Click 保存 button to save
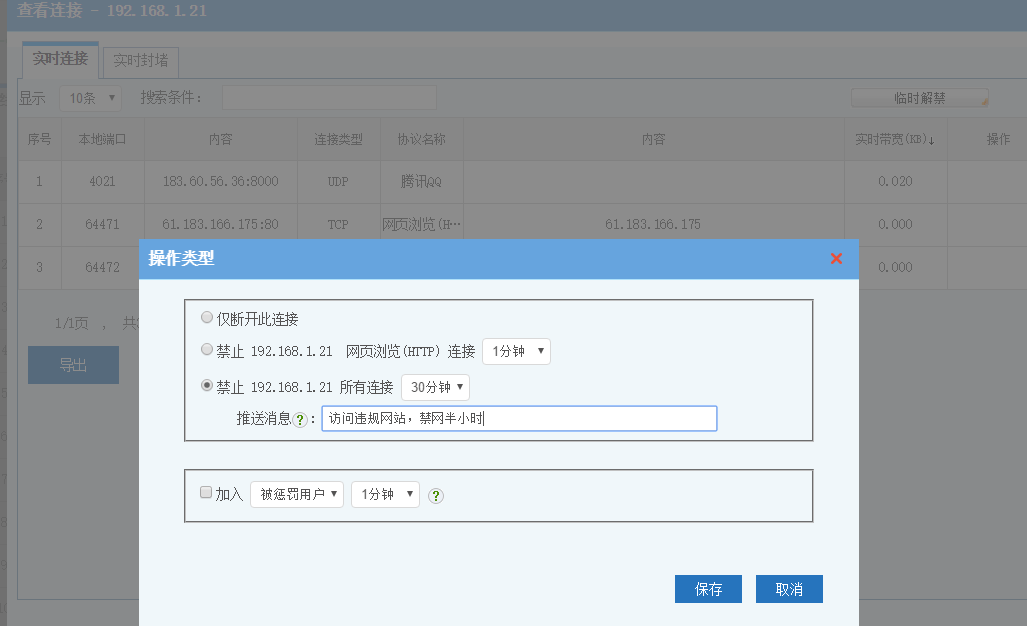 coord(708,589)
